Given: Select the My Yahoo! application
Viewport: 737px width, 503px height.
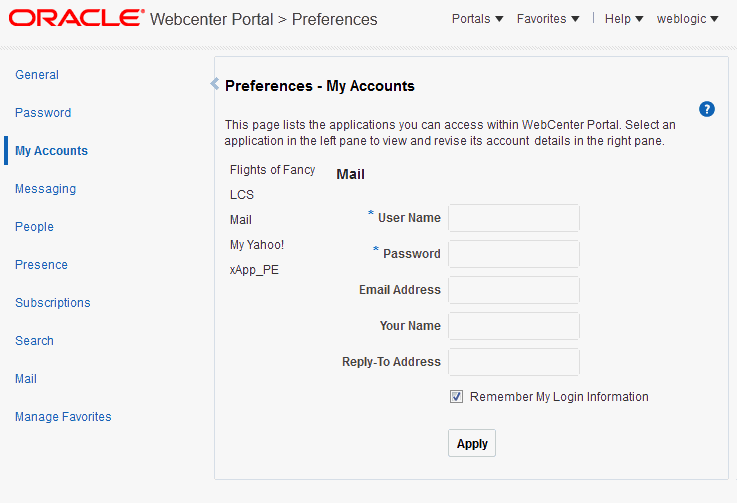Looking at the screenshot, I should pos(257,245).
